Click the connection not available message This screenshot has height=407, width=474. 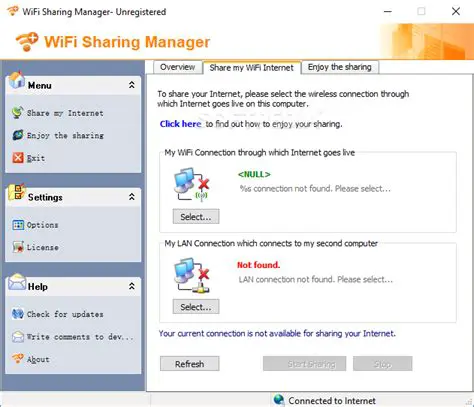(x=277, y=334)
